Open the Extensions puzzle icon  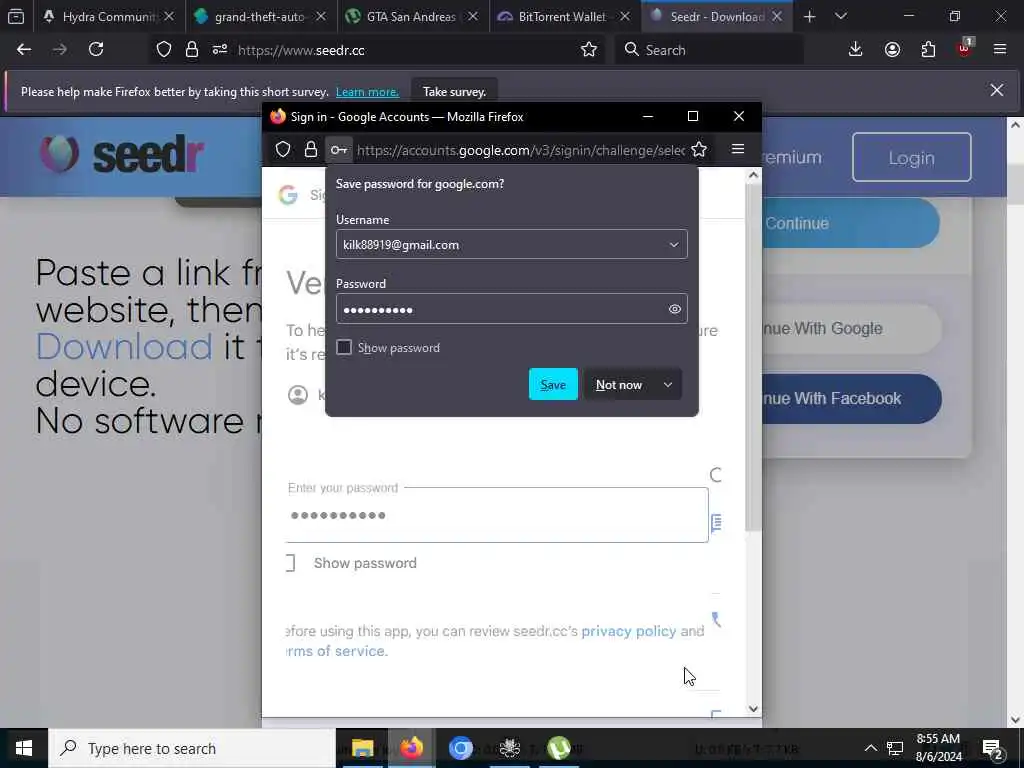[928, 50]
